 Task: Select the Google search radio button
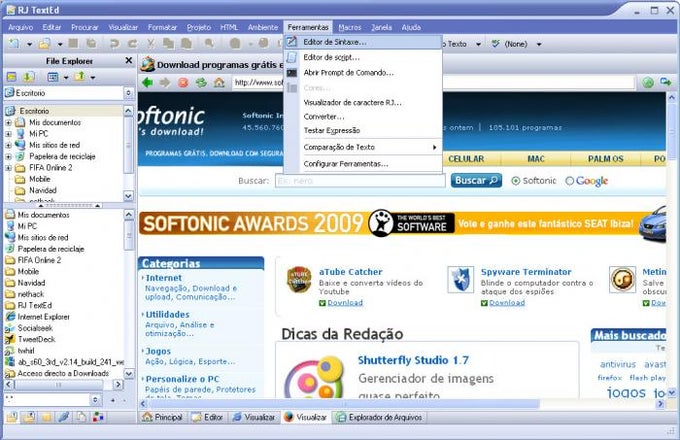(x=569, y=181)
